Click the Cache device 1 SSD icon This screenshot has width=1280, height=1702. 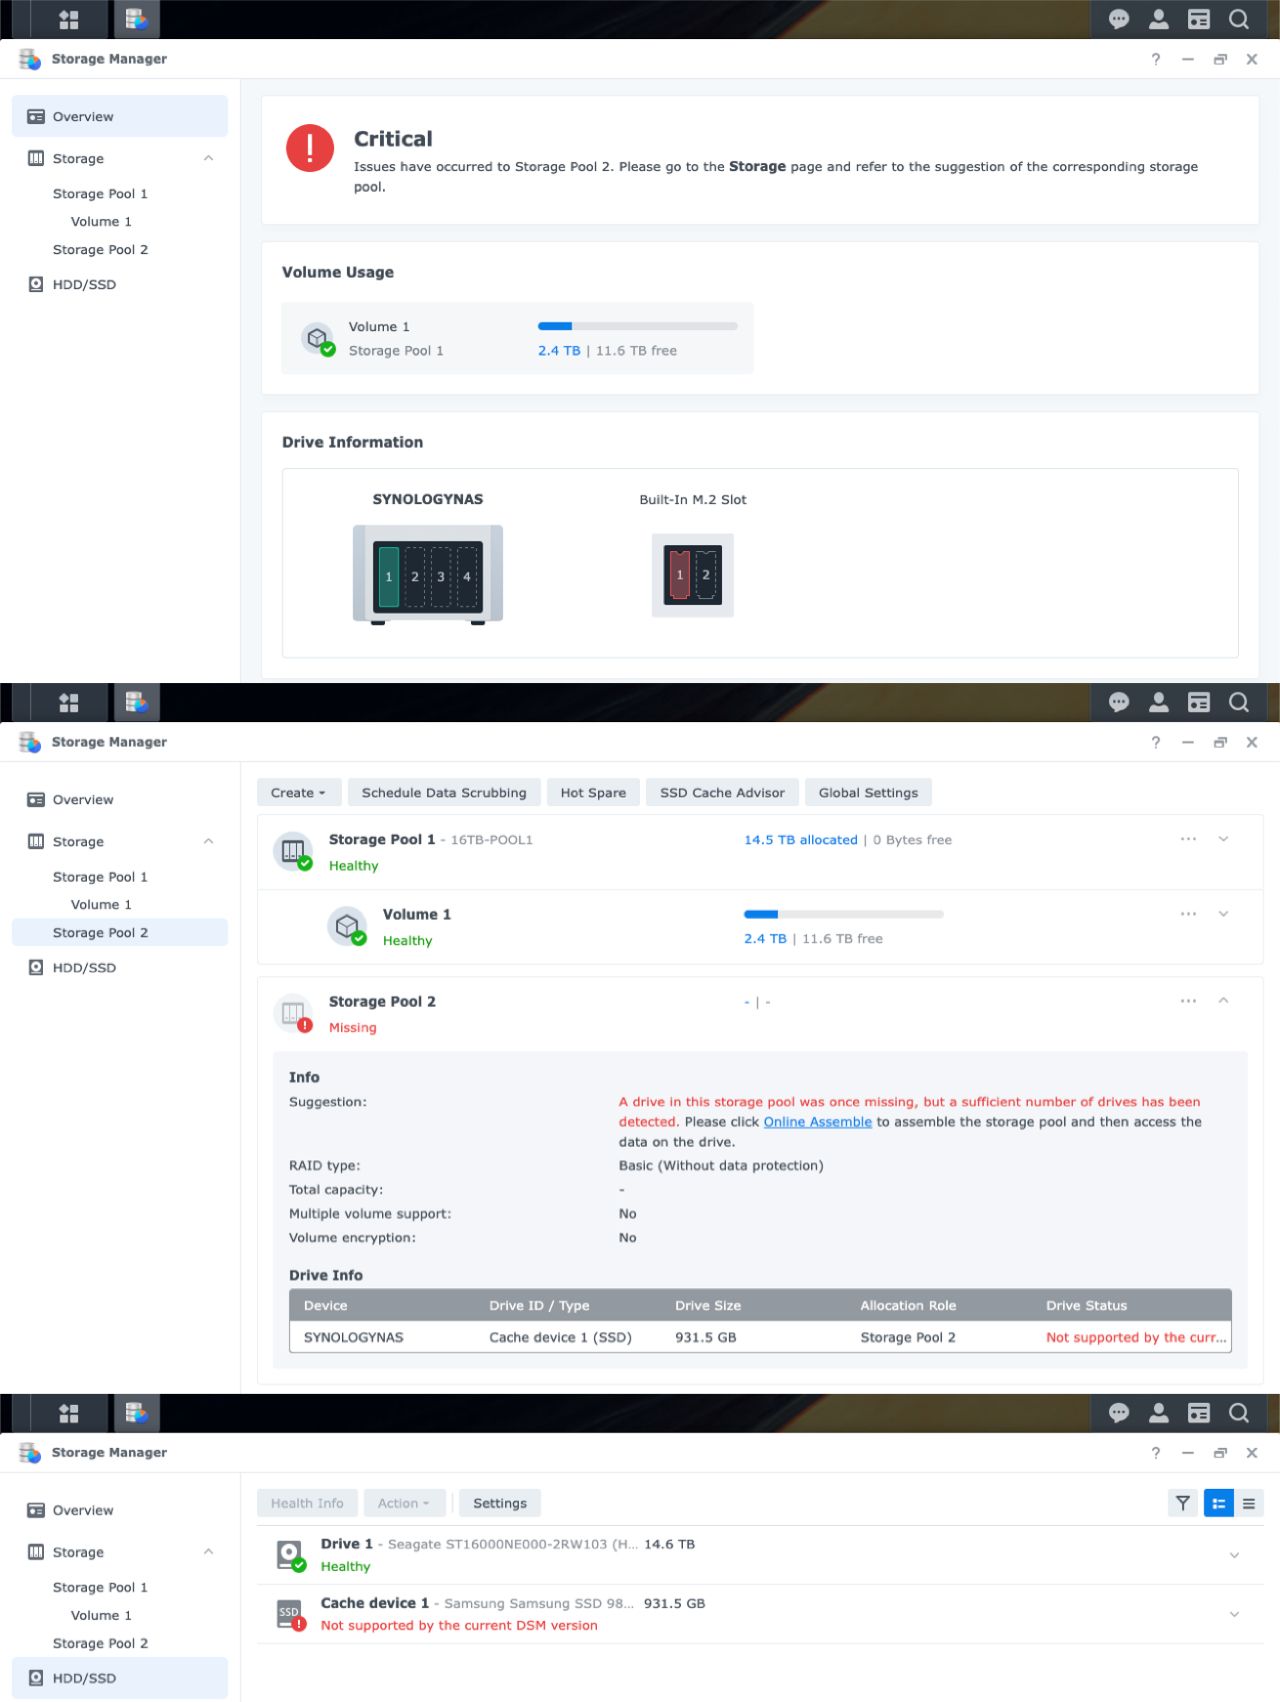[291, 1614]
